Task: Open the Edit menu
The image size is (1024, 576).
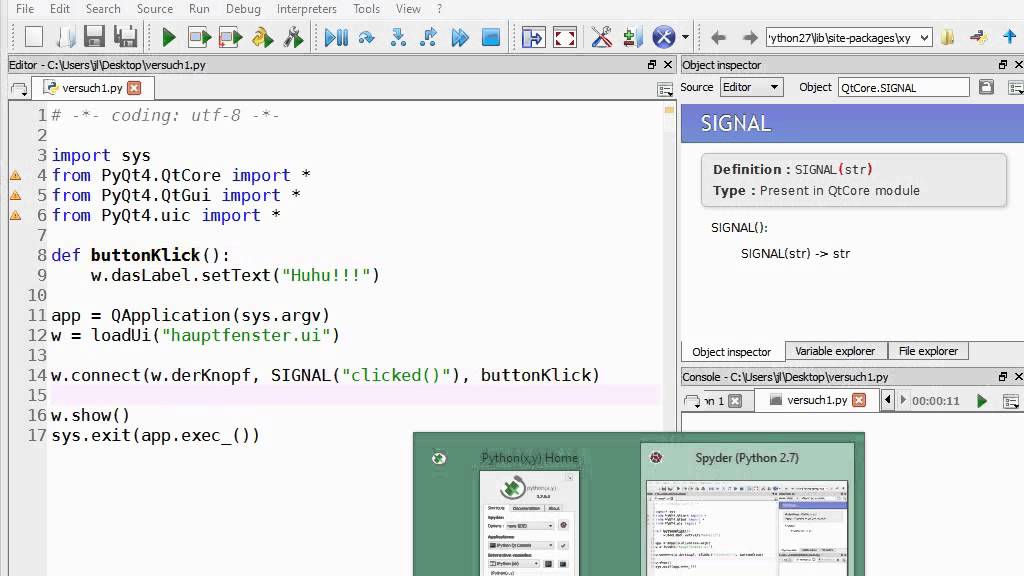Action: [x=59, y=8]
